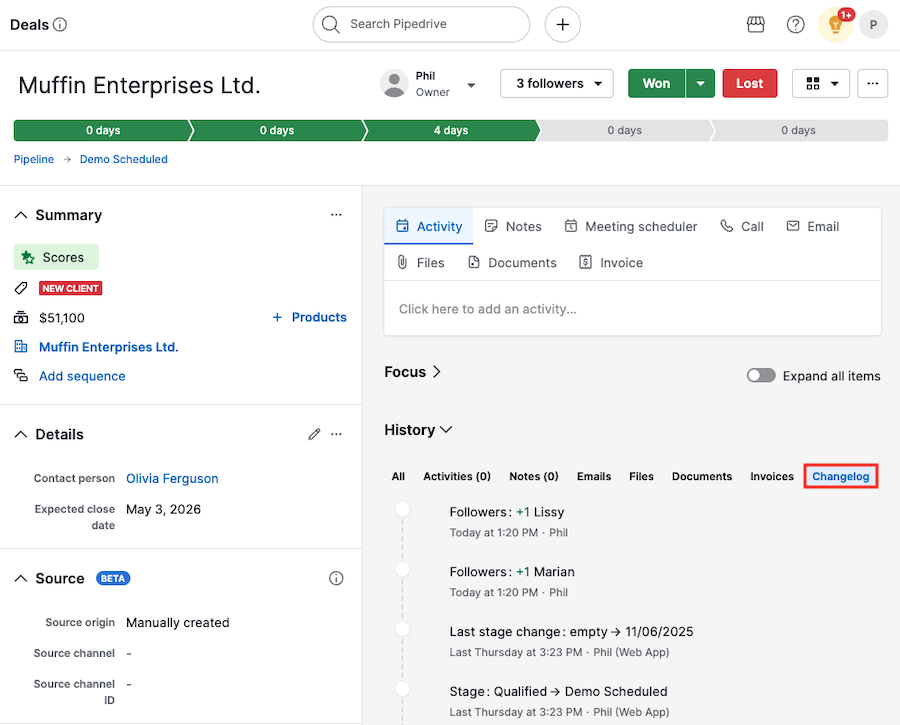The height and width of the screenshot is (725, 900).
Task: Open the Summary more options menu
Action: pyautogui.click(x=336, y=215)
